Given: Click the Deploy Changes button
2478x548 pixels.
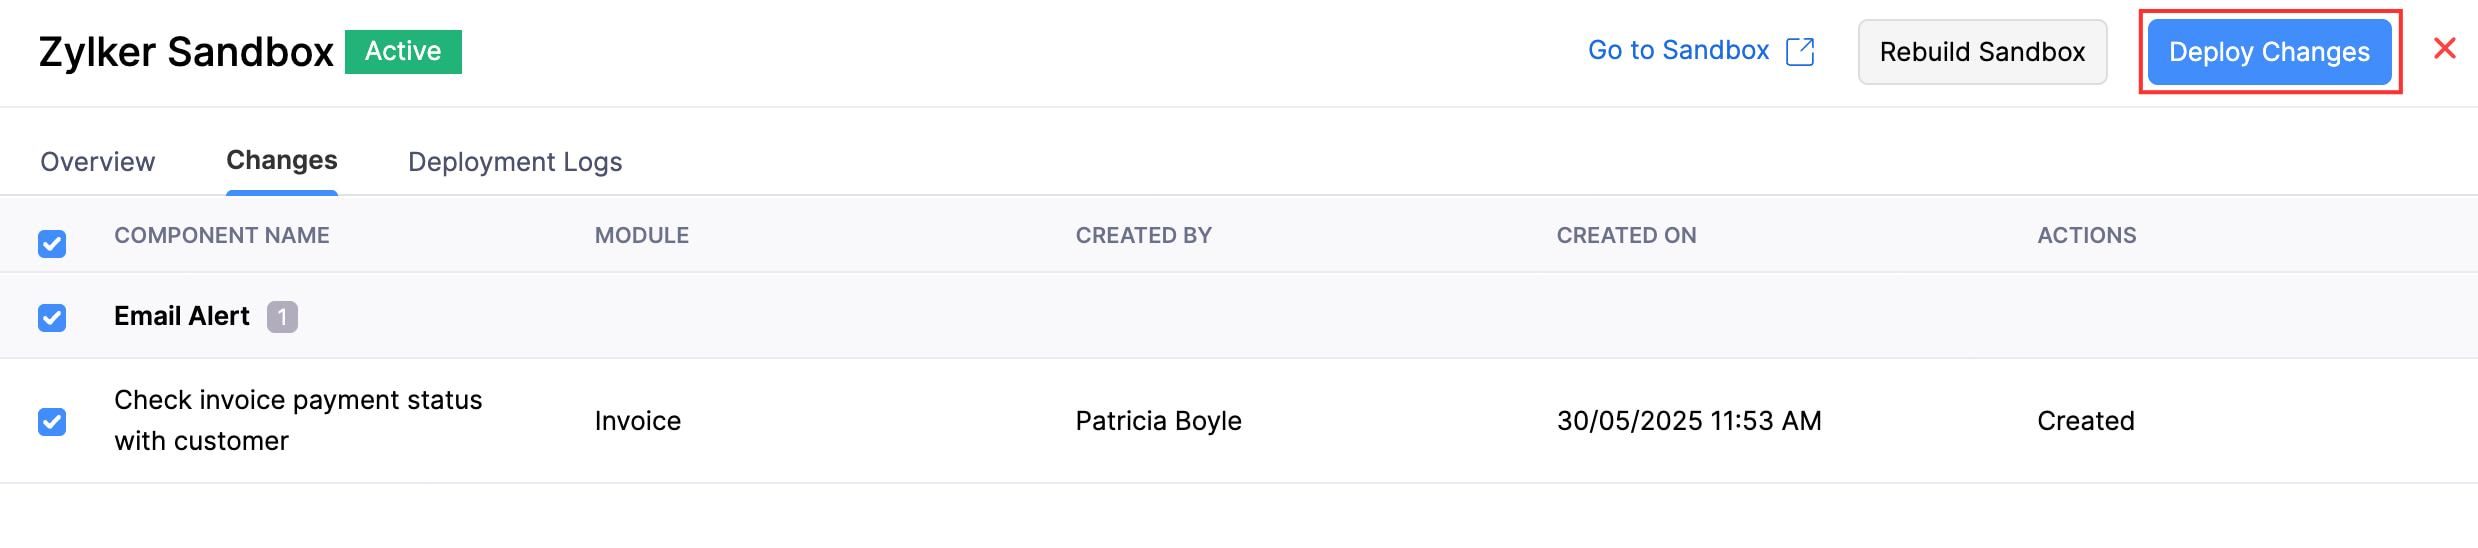Looking at the screenshot, I should [x=2269, y=52].
